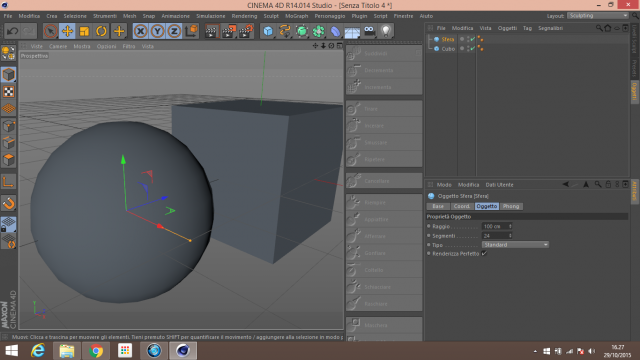
Task: Switch to Texture mode checker icon
Action: point(9,92)
